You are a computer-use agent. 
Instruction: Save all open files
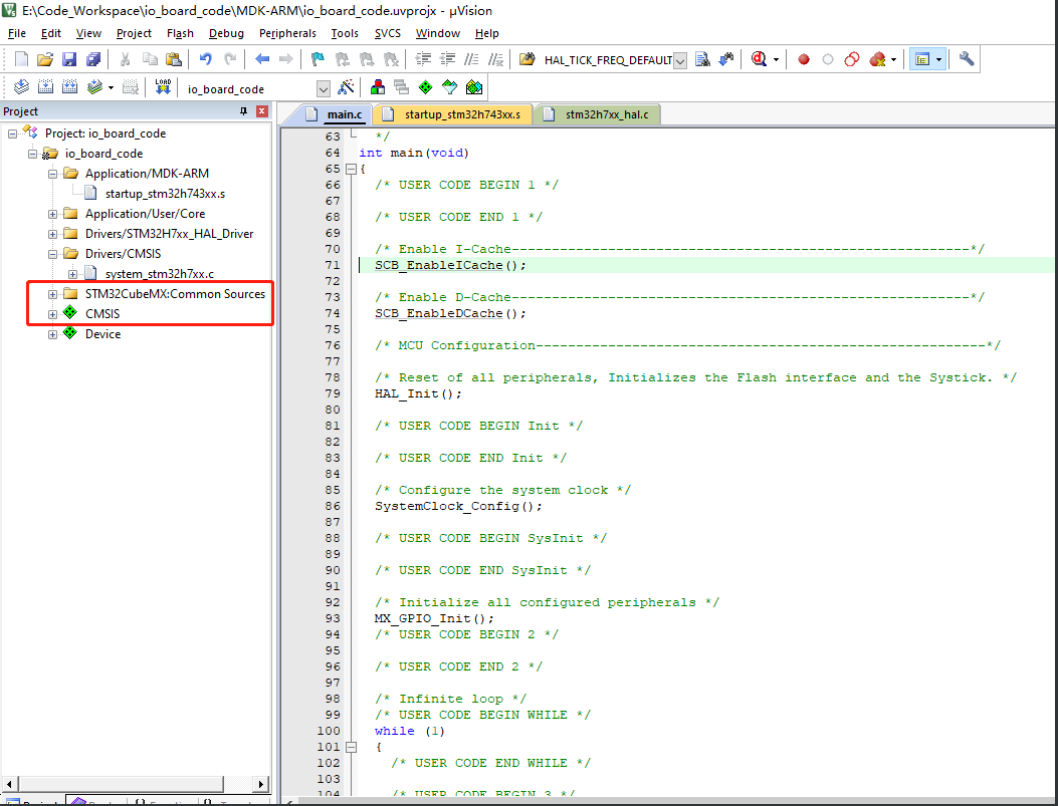point(92,60)
